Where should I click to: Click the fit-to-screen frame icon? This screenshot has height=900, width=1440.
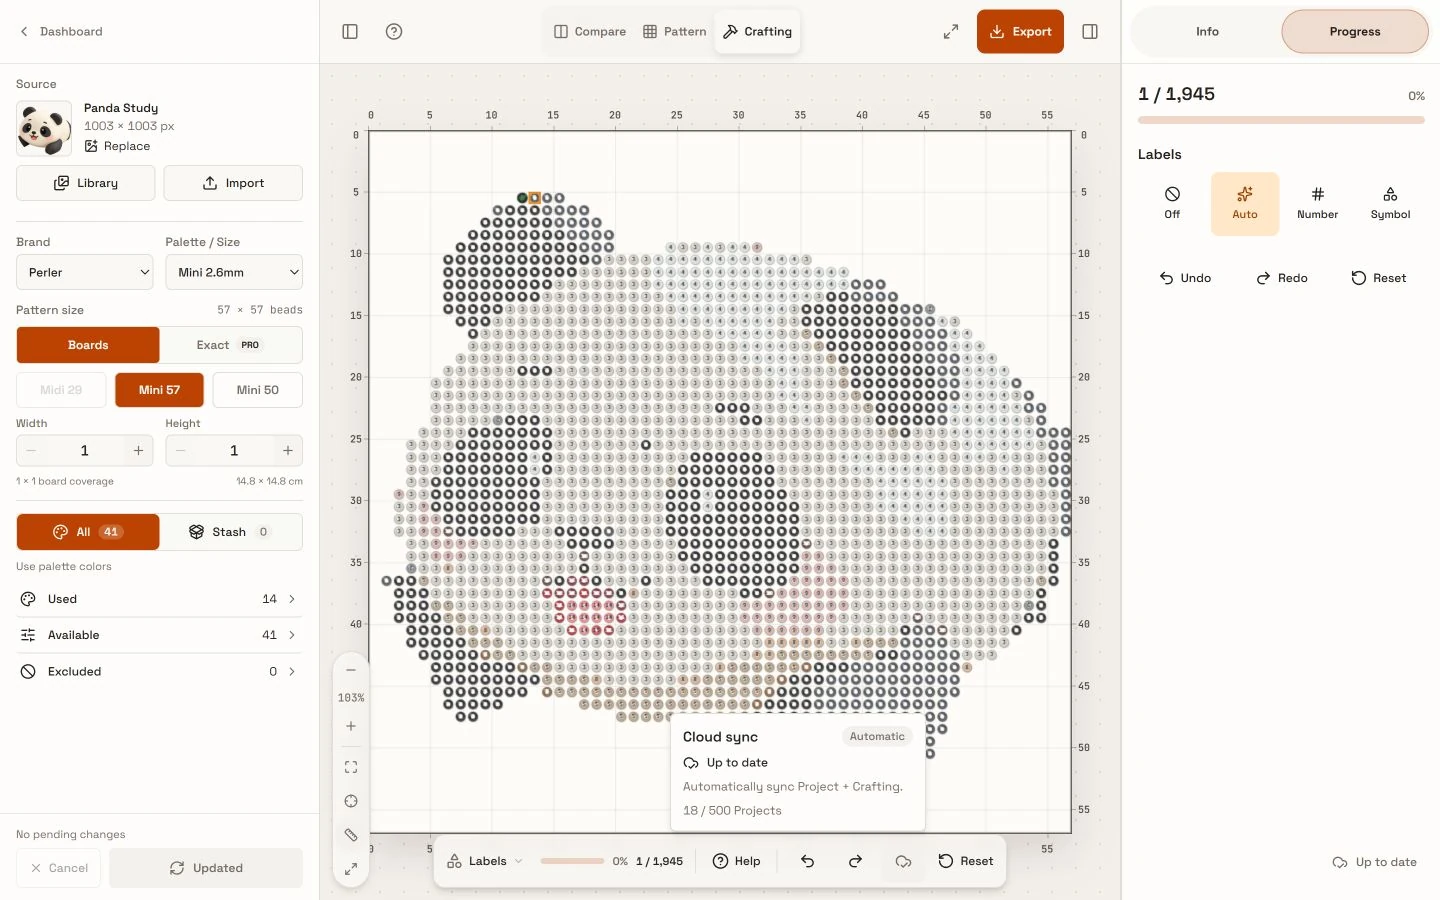click(351, 767)
